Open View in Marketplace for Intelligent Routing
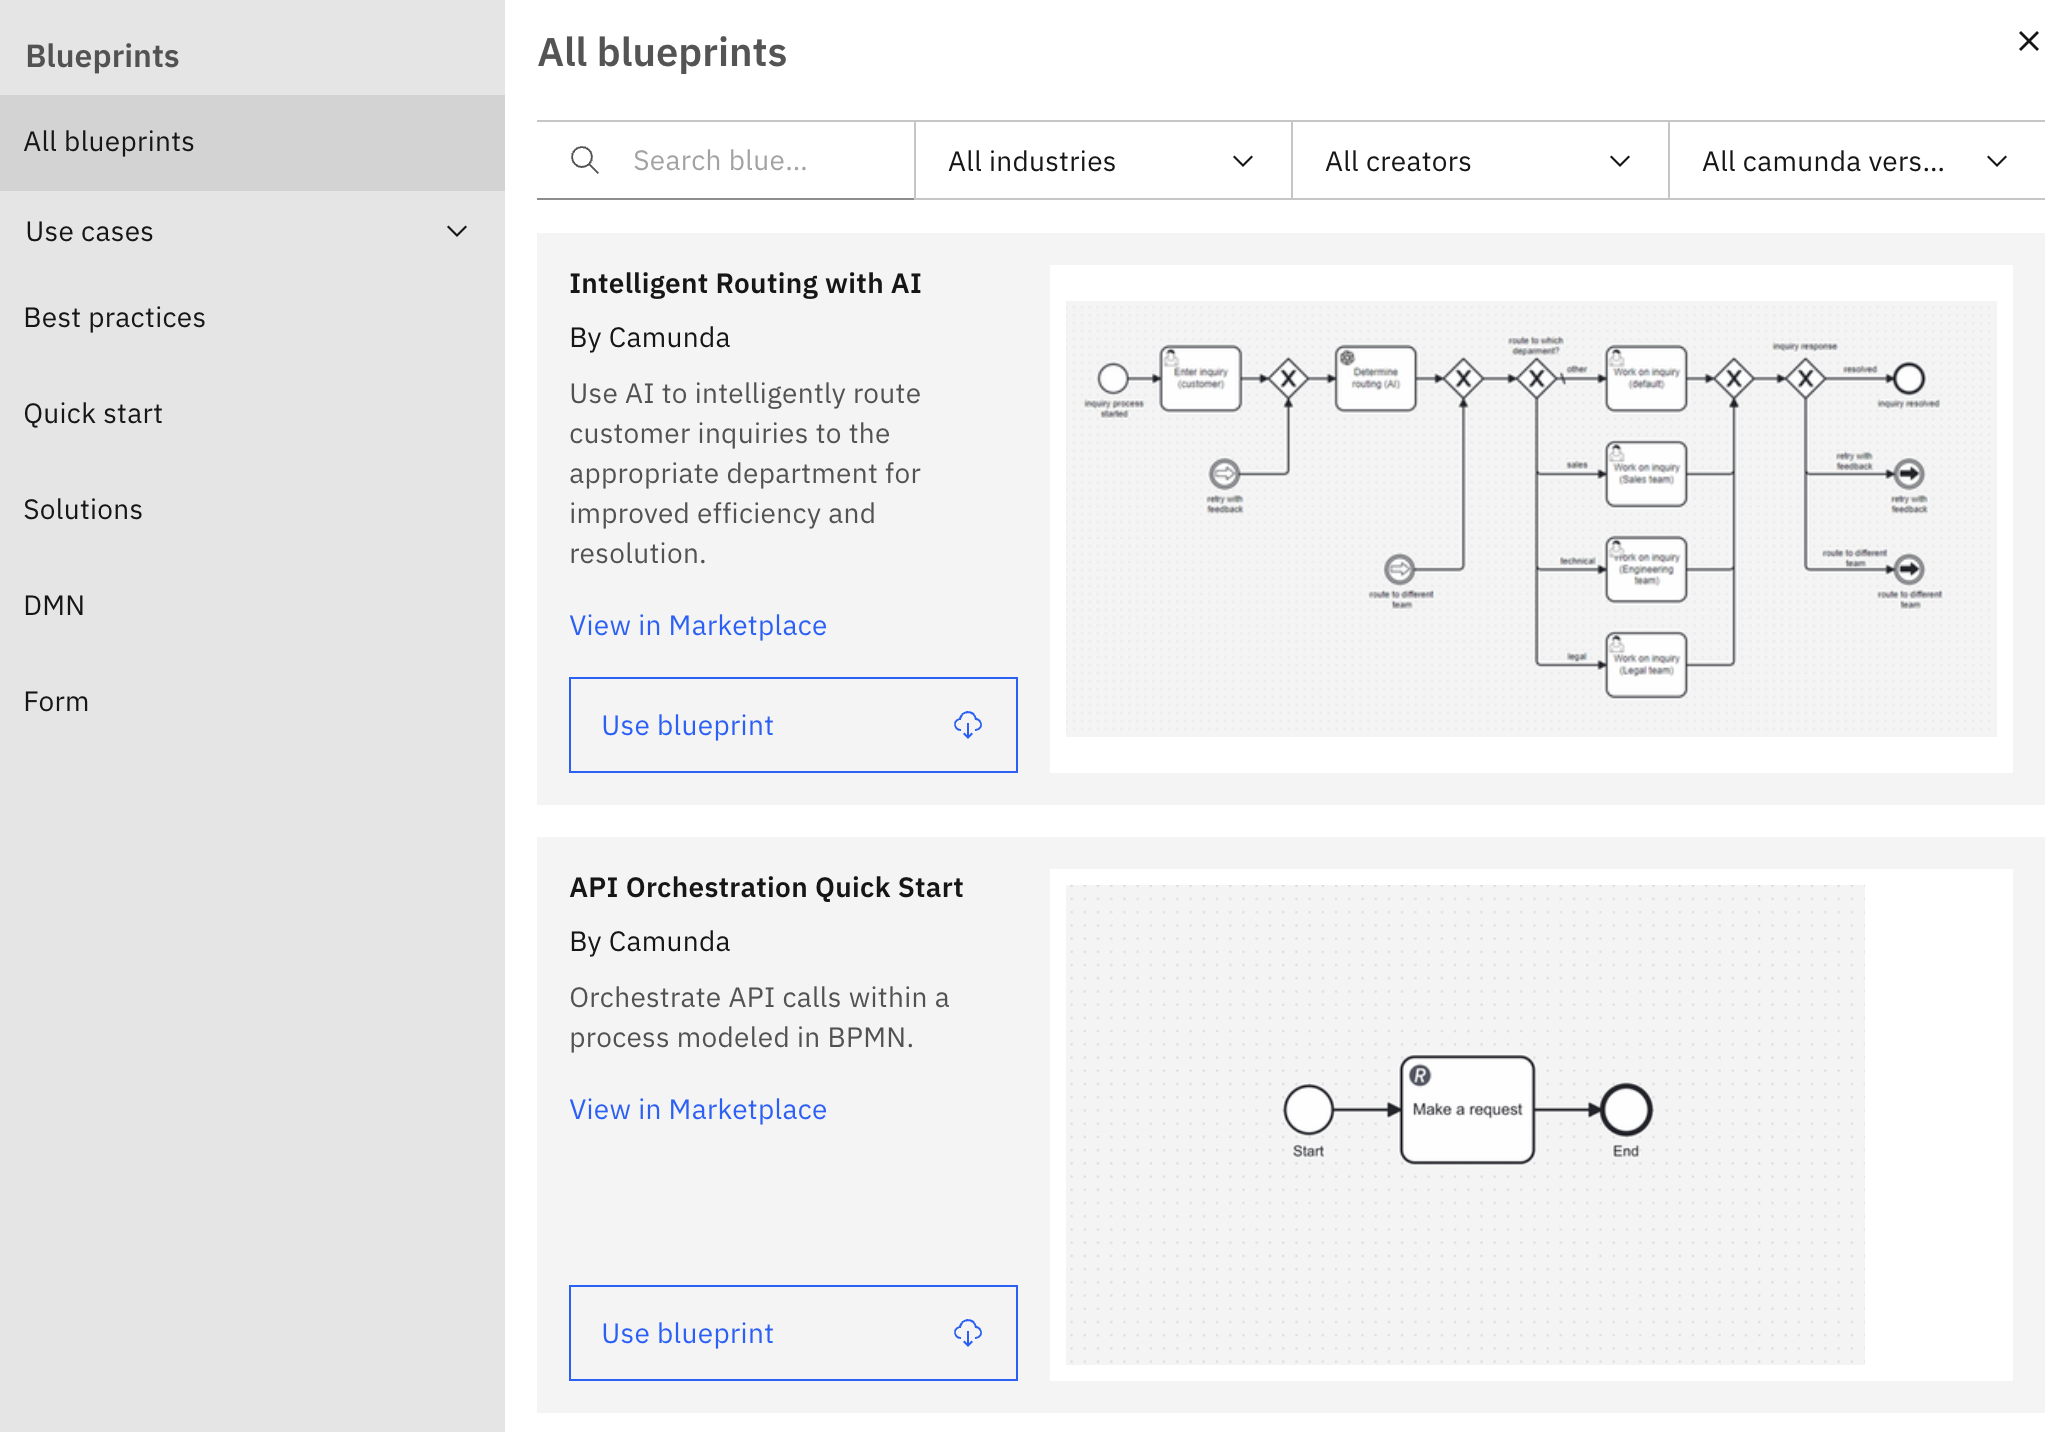Viewport: 2070px width, 1432px height. (697, 625)
